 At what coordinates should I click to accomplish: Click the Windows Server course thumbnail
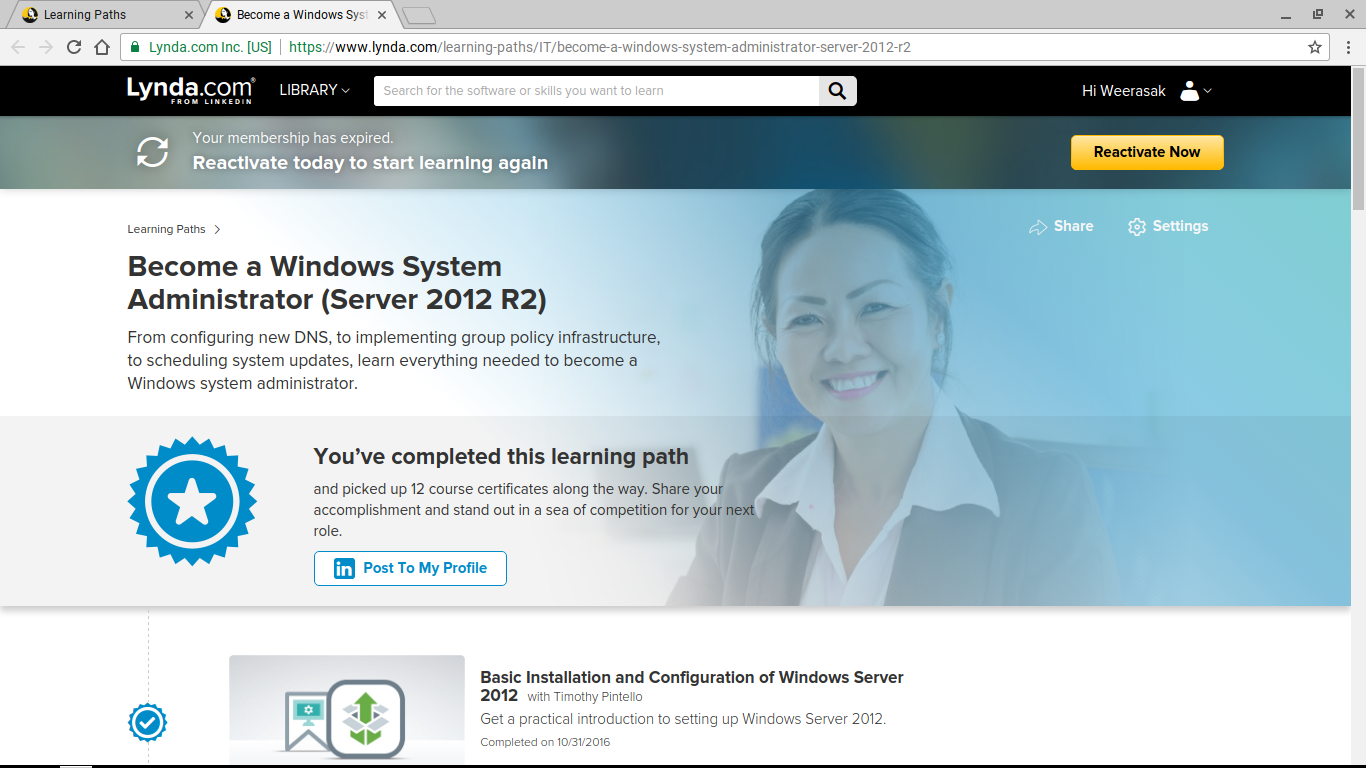click(347, 709)
